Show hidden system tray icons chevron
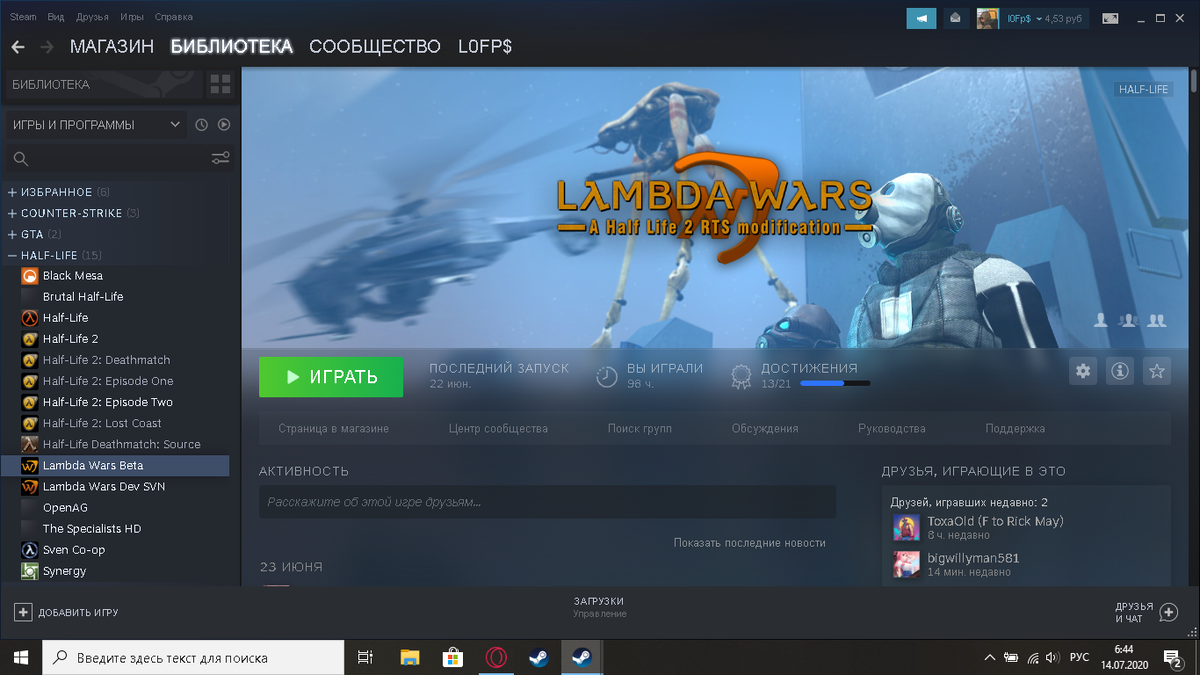 click(x=990, y=657)
